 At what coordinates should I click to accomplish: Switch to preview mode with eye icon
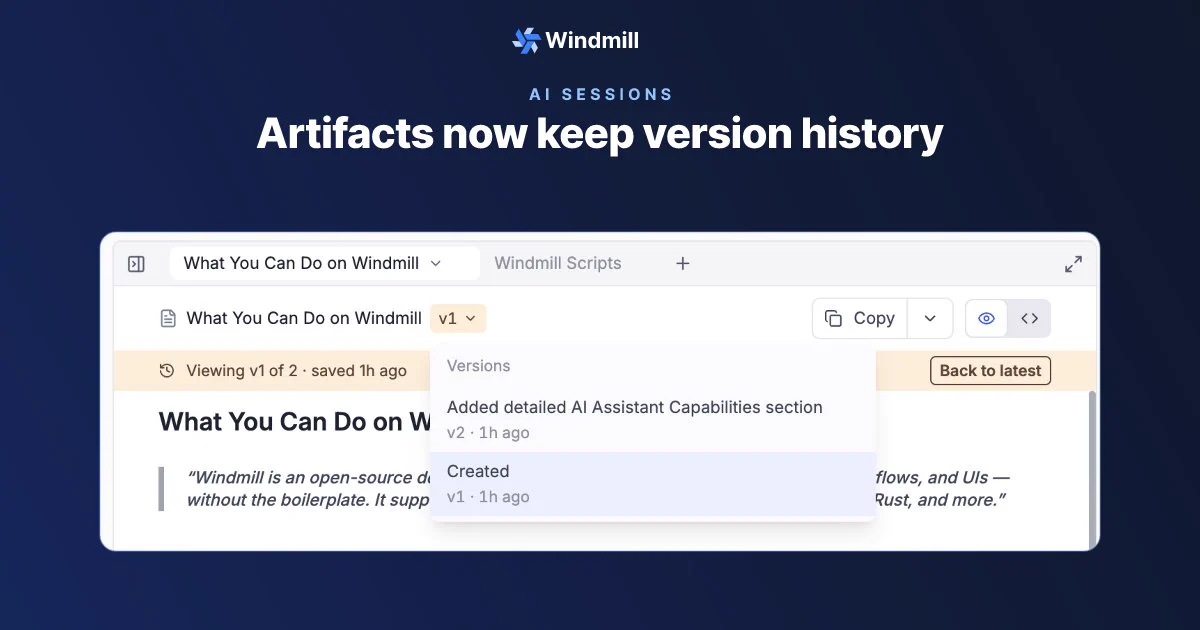click(x=987, y=318)
